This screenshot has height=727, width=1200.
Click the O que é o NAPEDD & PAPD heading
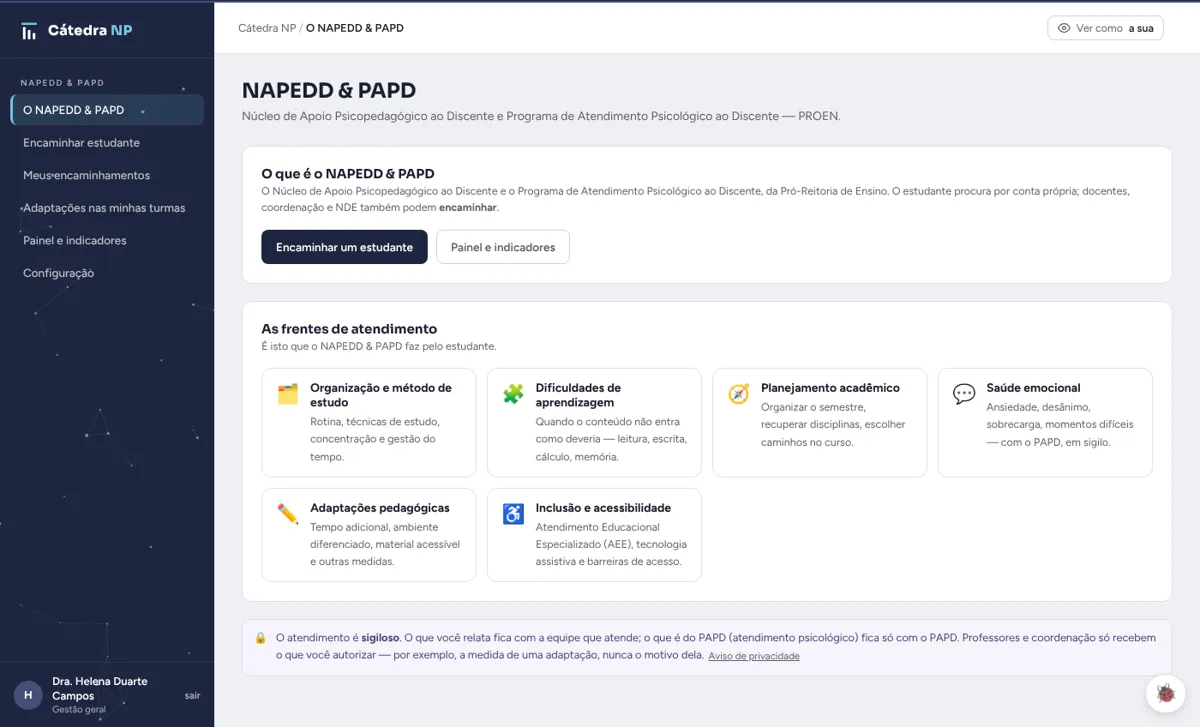click(x=348, y=174)
